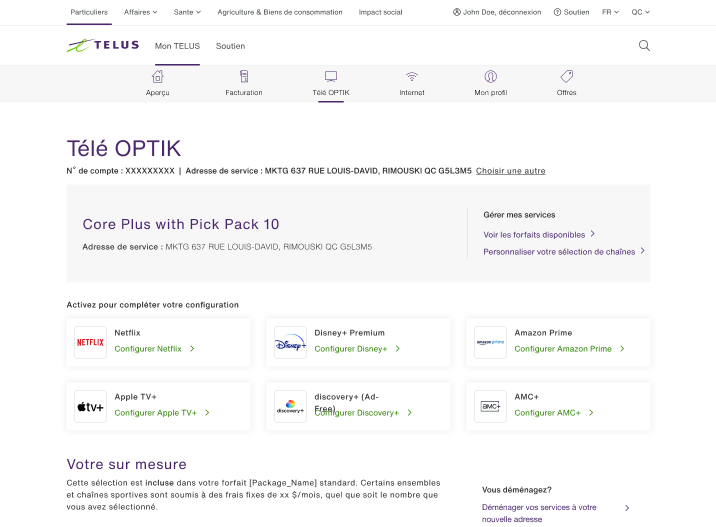The image size is (716, 527).
Task: Click the Apple TV+ logo thumbnail
Action: [90, 406]
